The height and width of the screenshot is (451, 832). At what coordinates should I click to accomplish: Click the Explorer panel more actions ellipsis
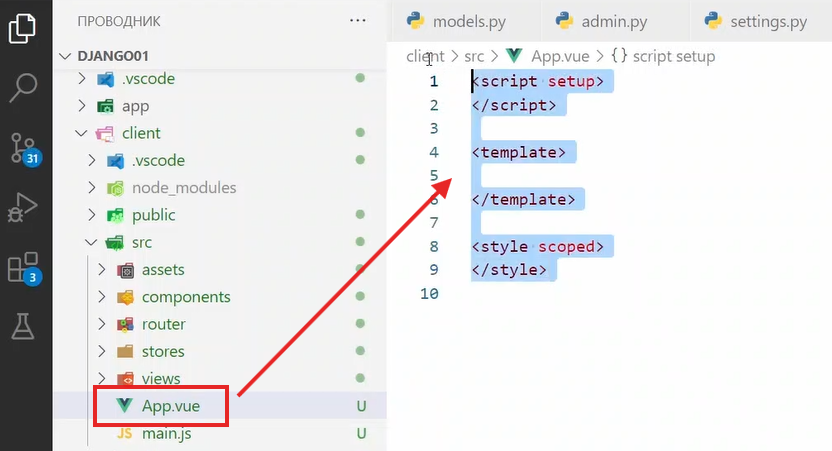point(357,21)
